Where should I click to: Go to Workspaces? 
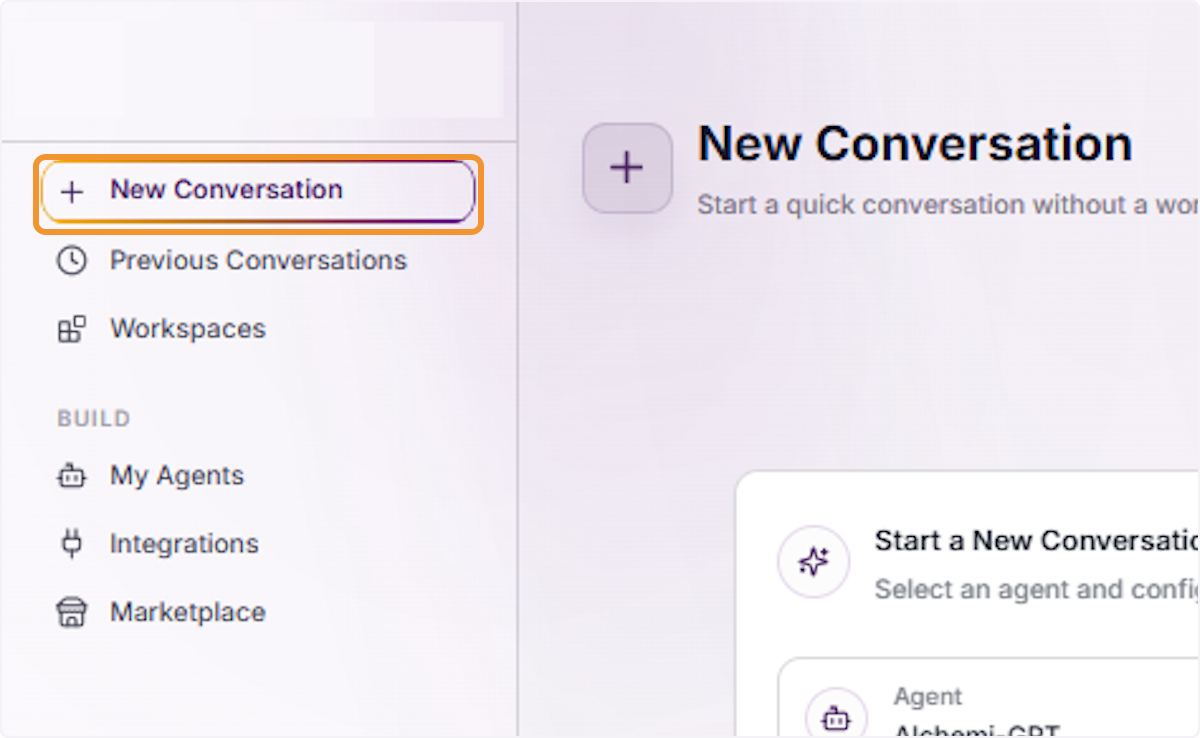tap(162, 329)
